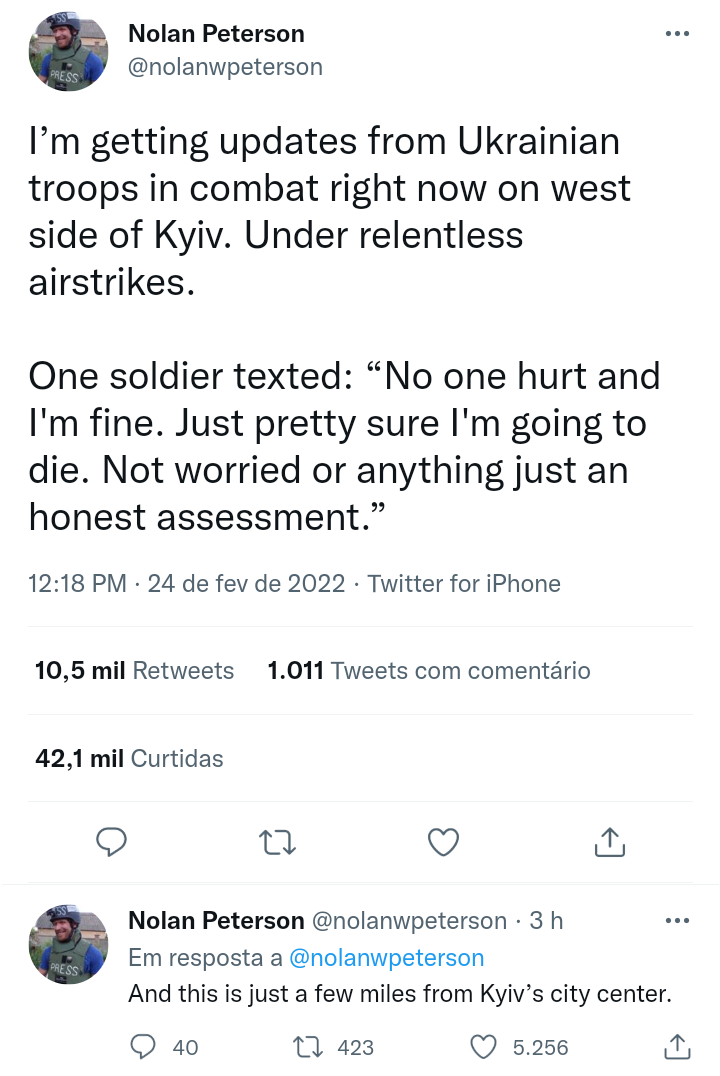
Task: Open the 12:18 PM timestamp link
Action: tap(78, 584)
